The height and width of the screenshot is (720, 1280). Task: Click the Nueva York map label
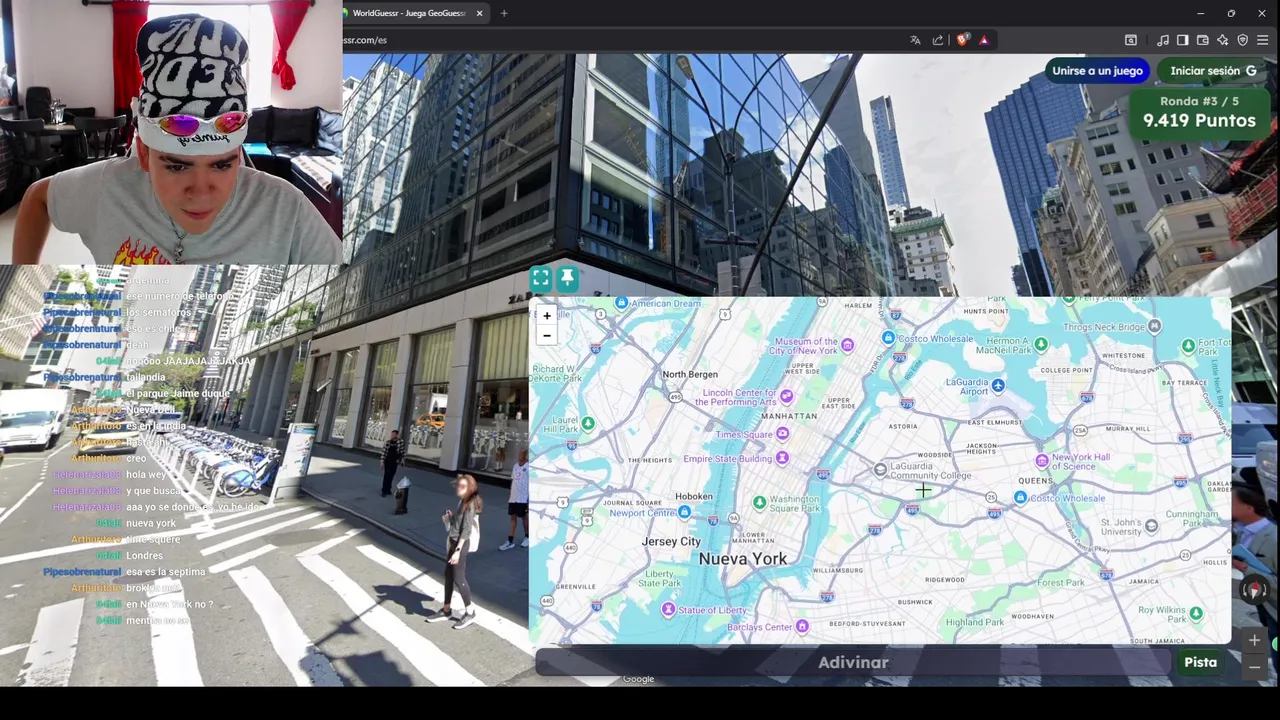pyautogui.click(x=743, y=559)
